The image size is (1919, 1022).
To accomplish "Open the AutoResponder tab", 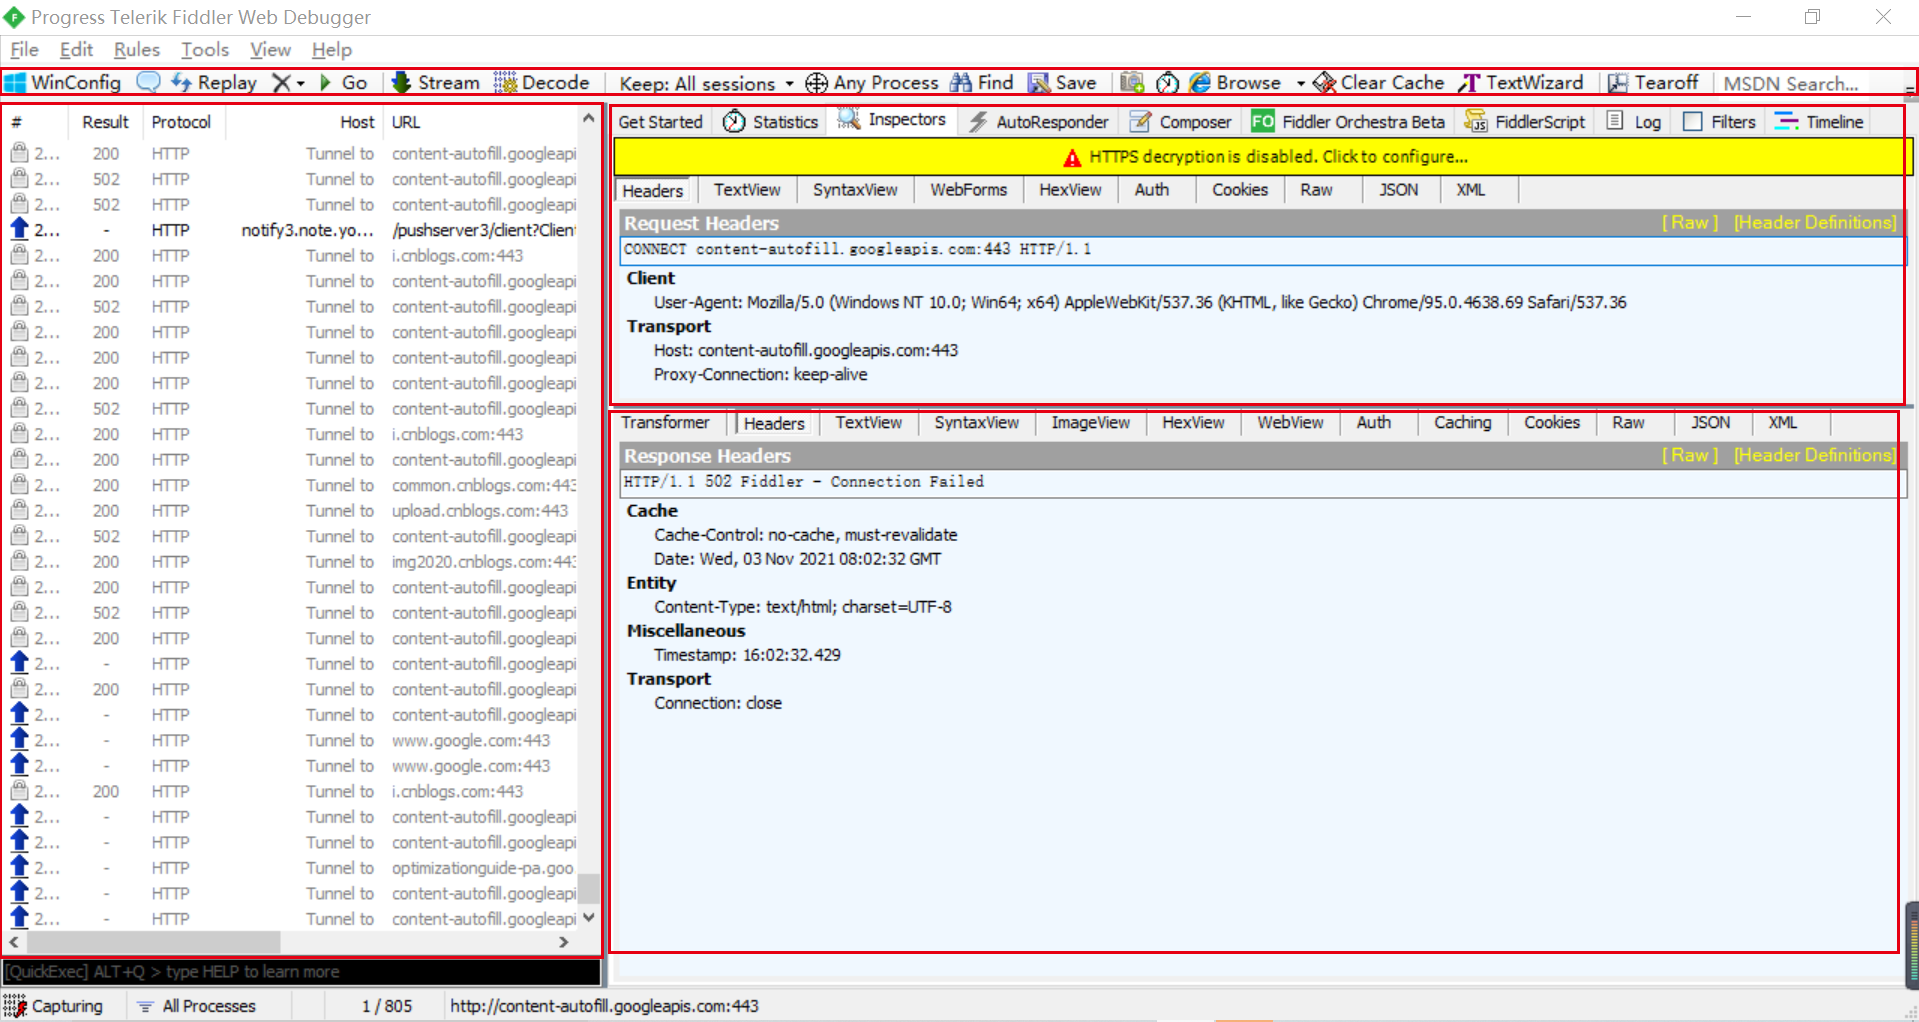I will pyautogui.click(x=1038, y=122).
